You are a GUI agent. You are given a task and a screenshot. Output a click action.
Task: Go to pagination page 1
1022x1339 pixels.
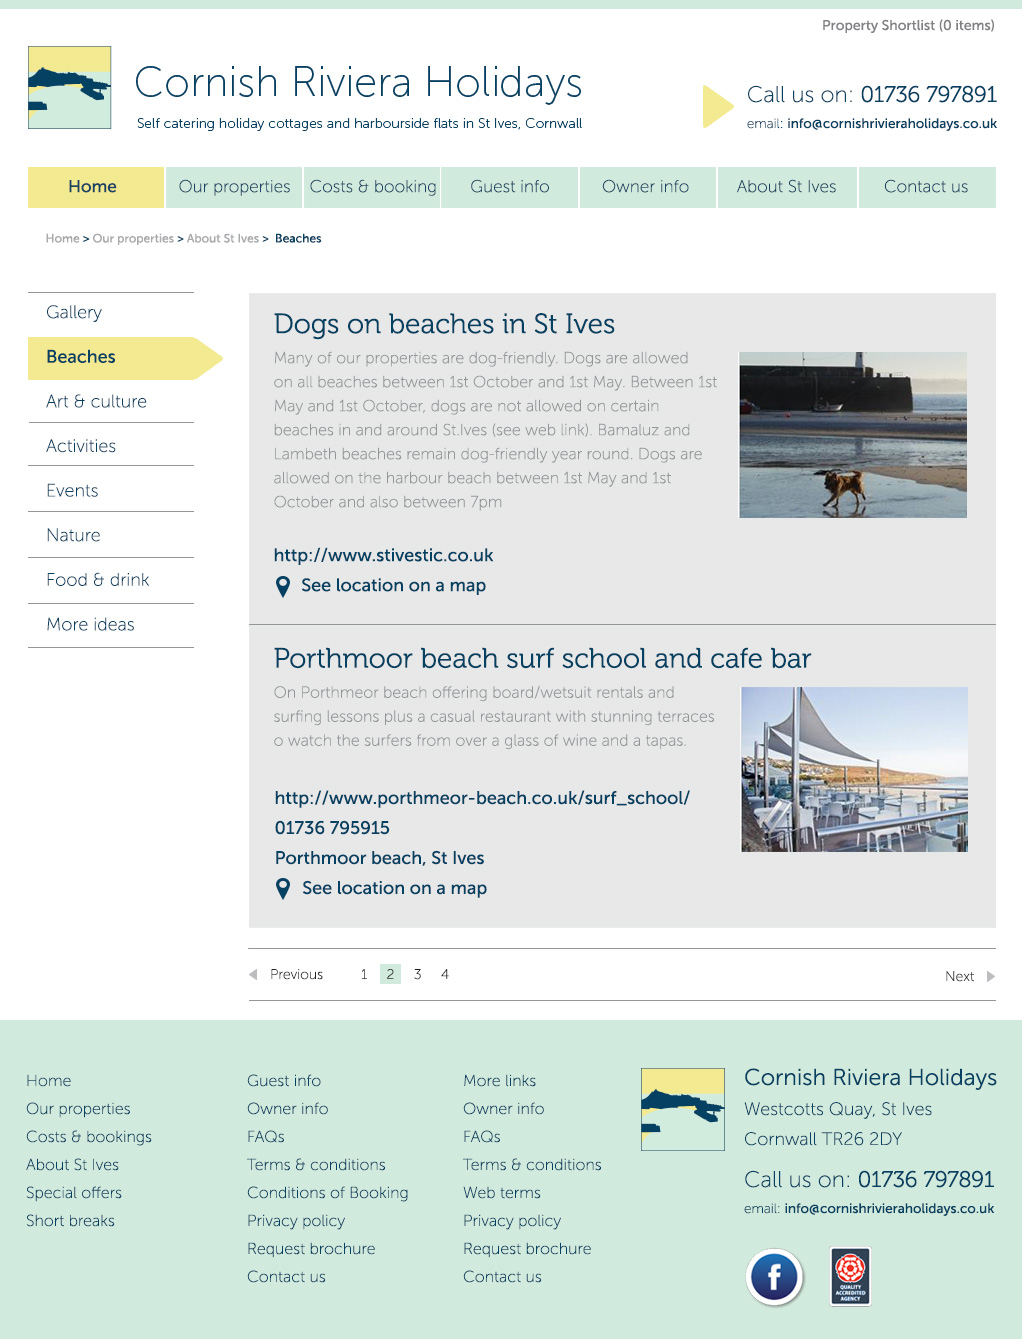tap(364, 974)
